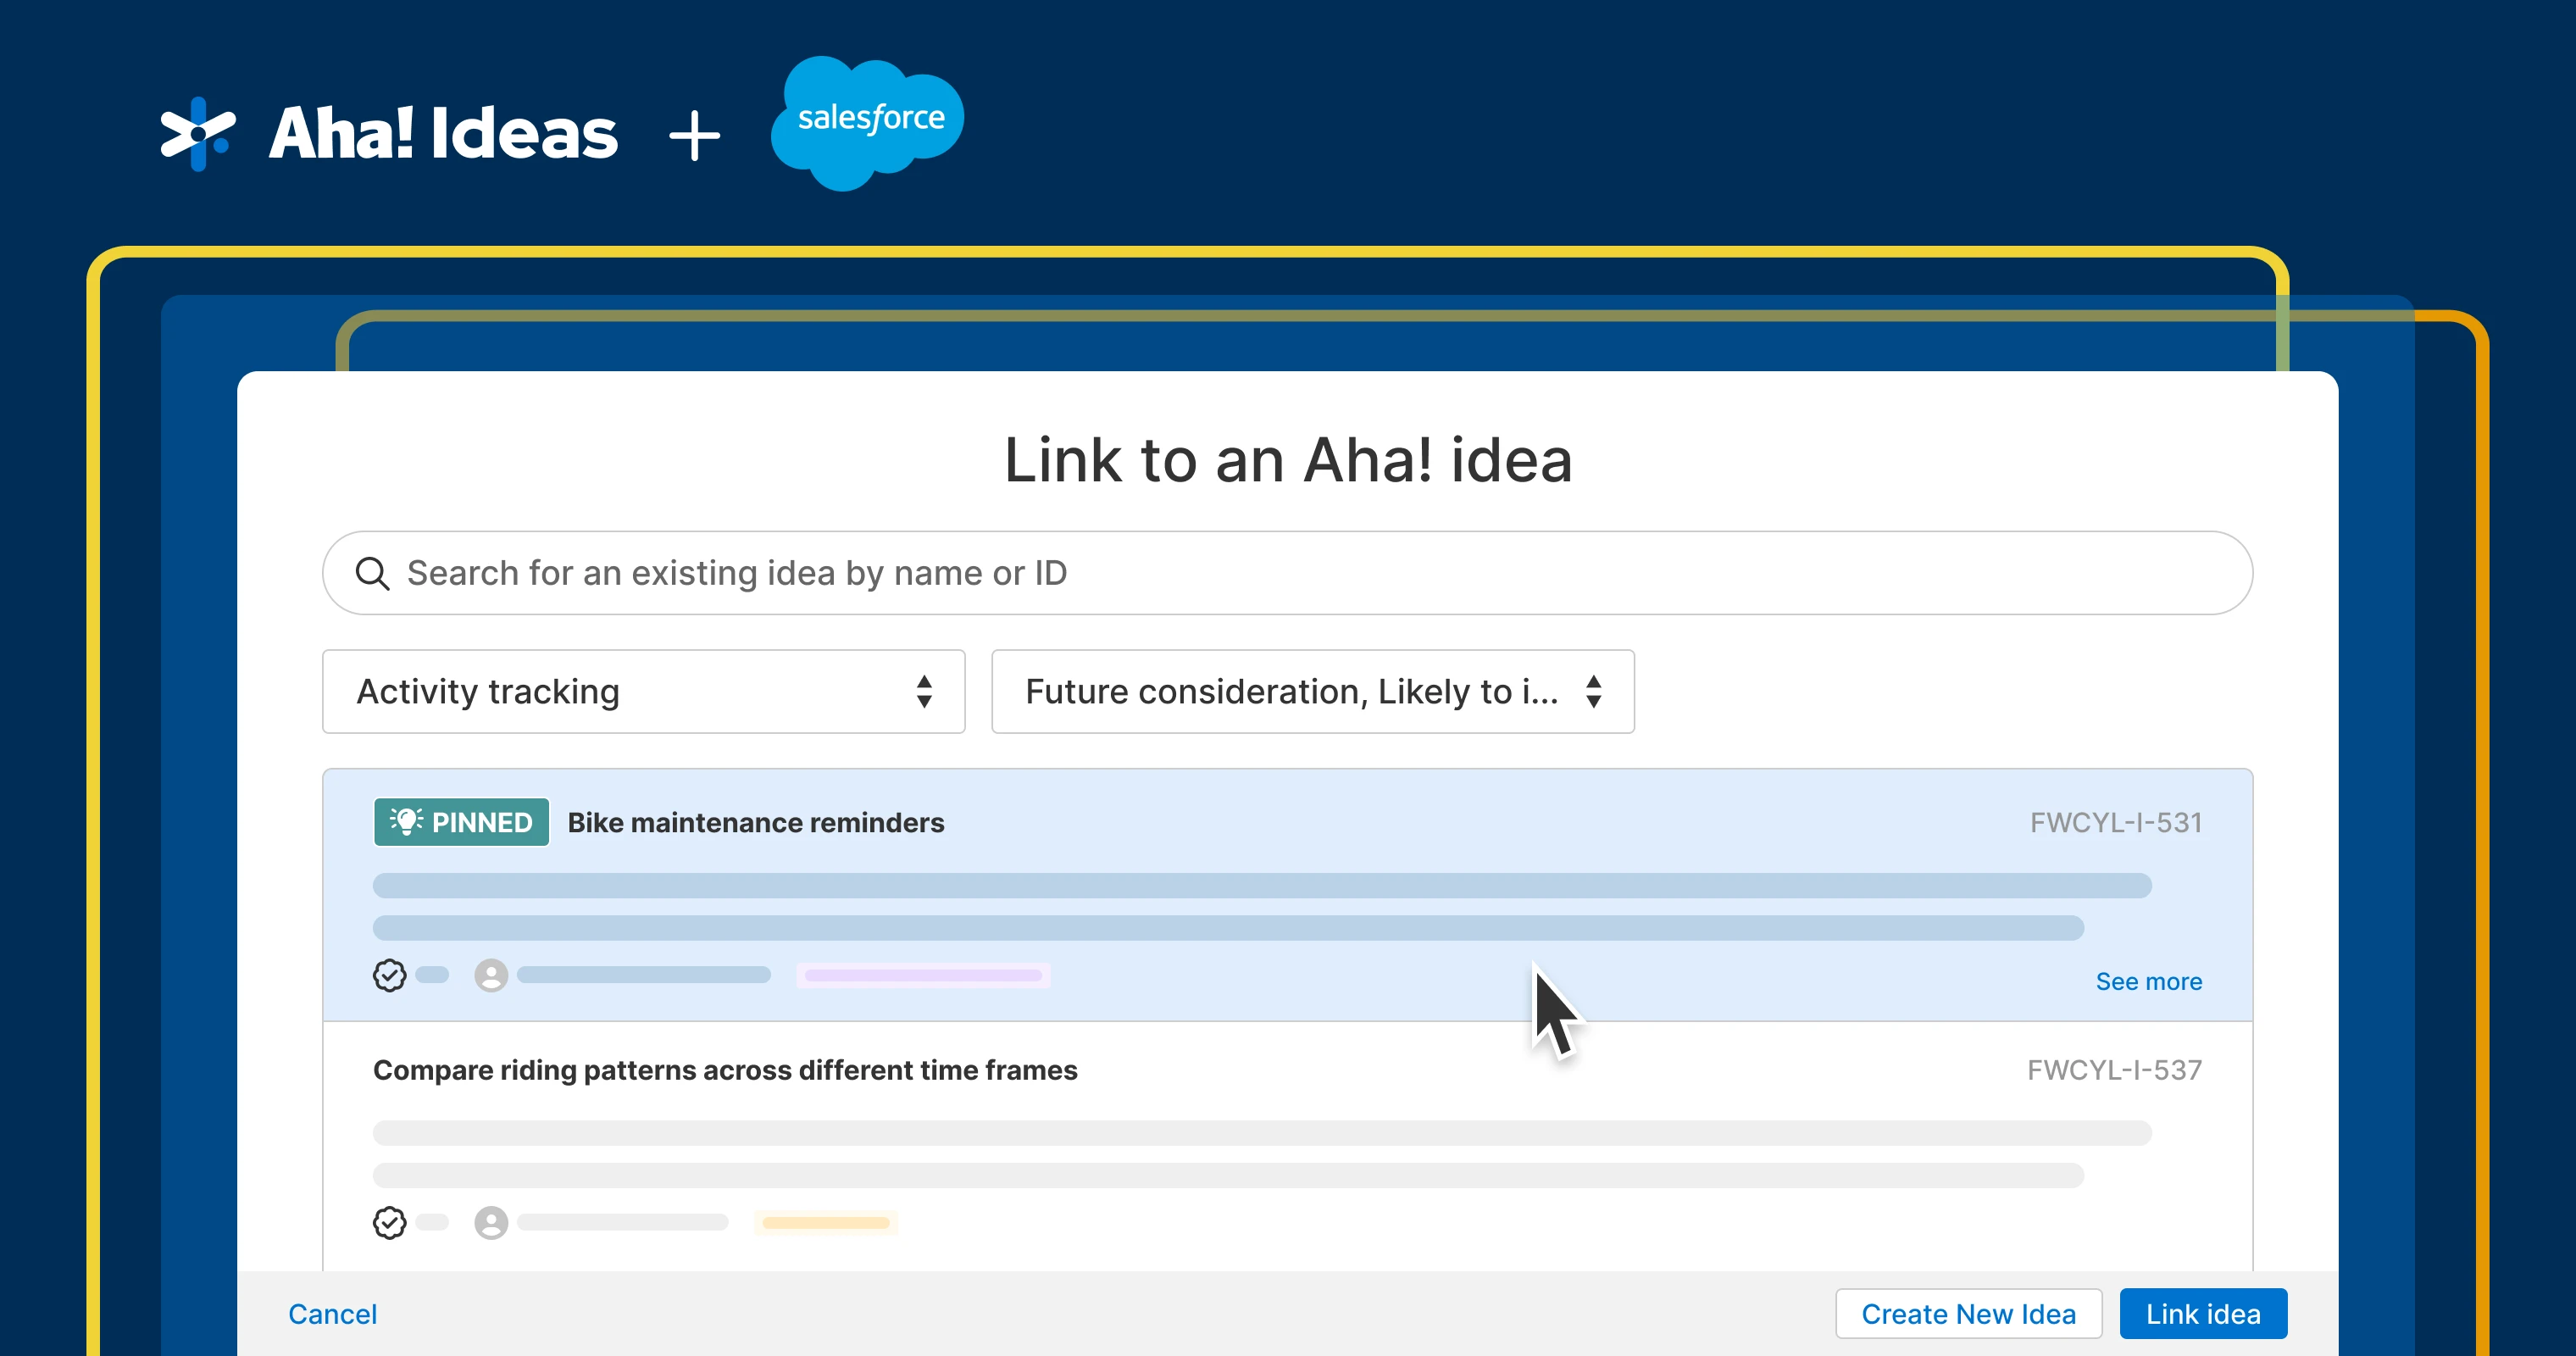Click the yellow status tag on the second idea

(x=825, y=1222)
